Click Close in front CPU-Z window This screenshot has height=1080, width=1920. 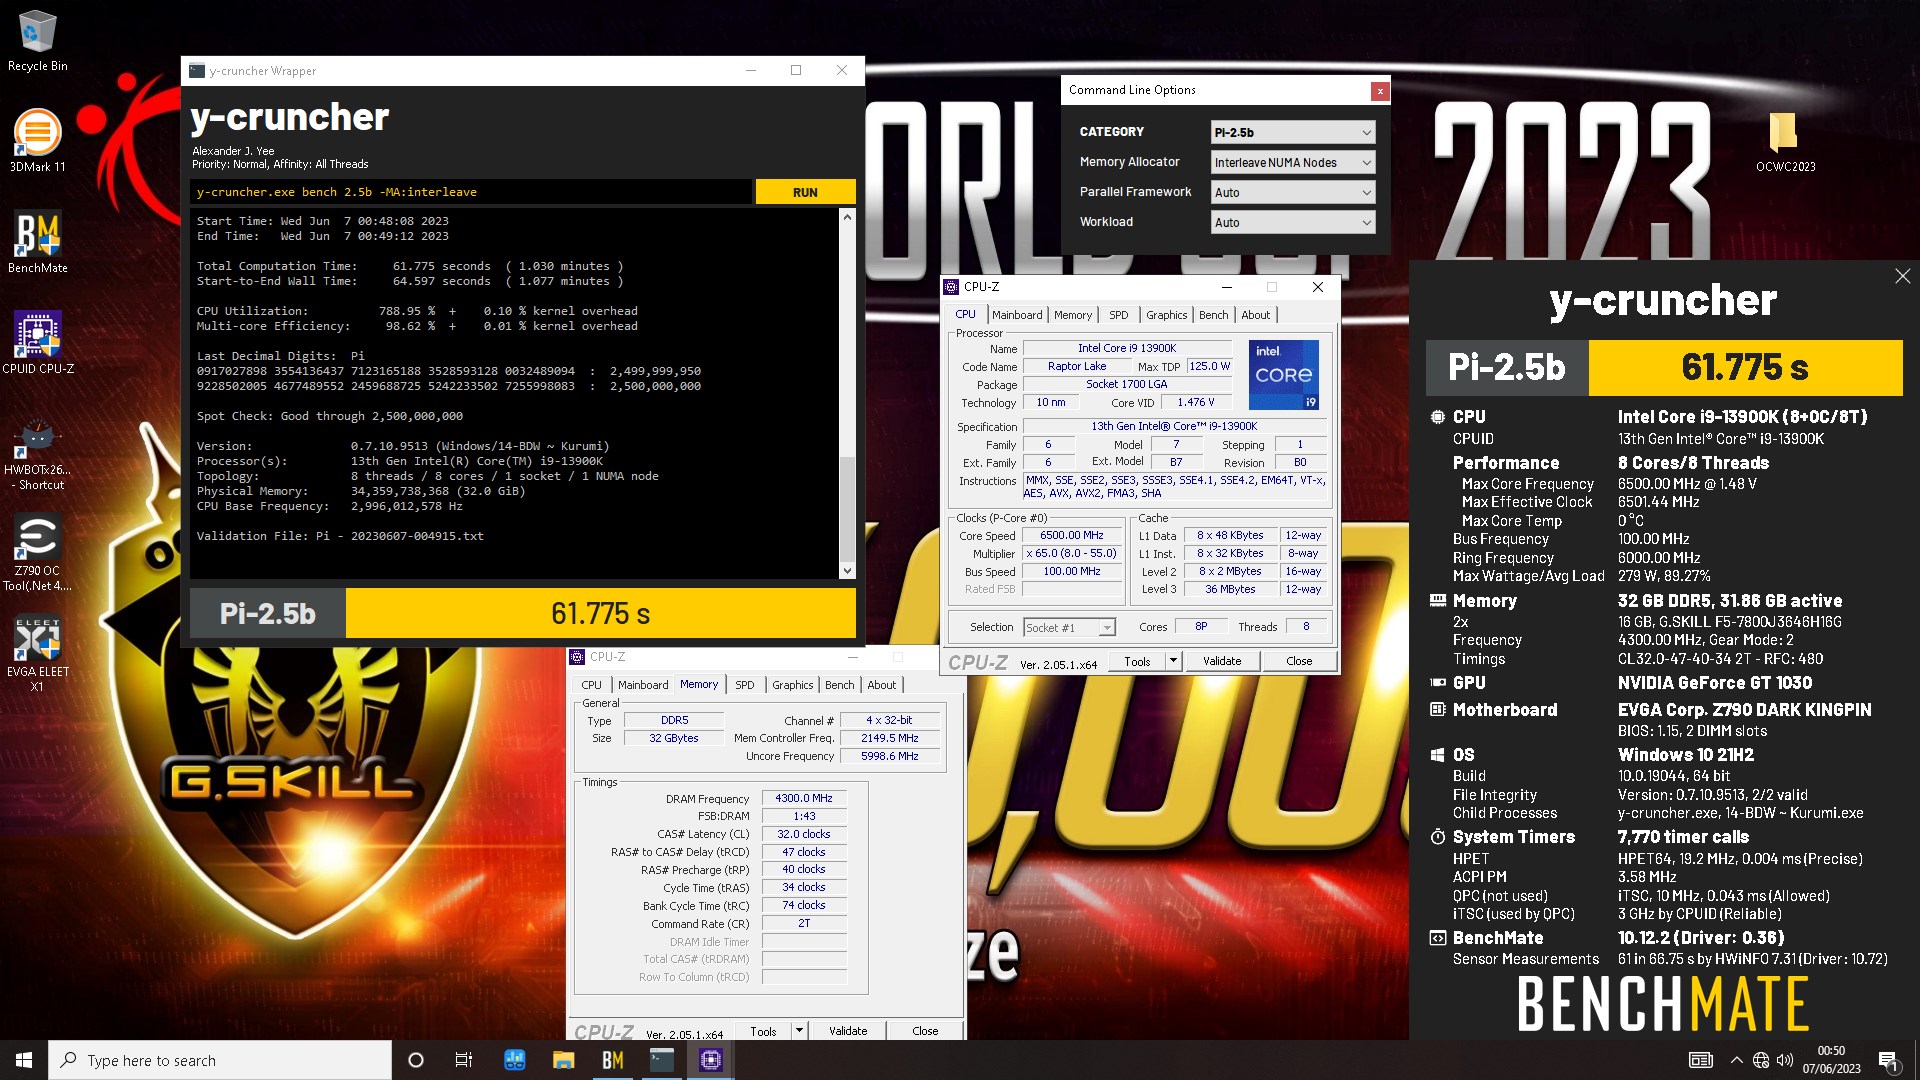[x=1299, y=661]
